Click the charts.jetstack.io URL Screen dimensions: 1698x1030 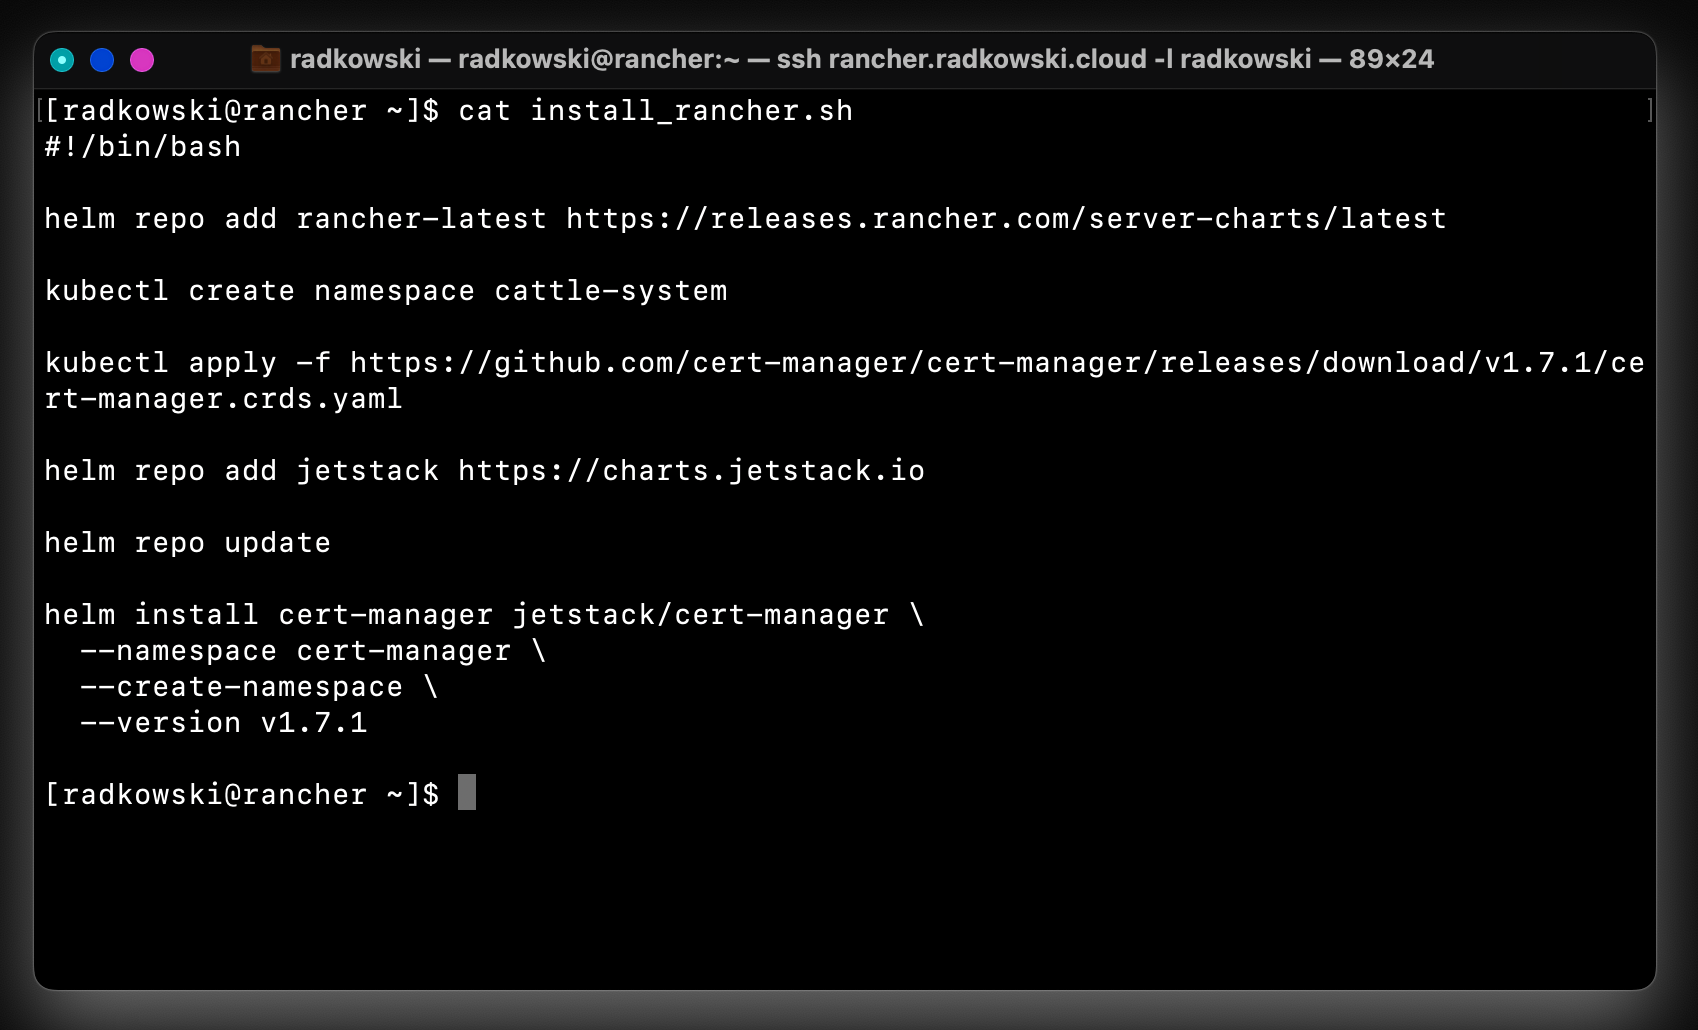(691, 471)
